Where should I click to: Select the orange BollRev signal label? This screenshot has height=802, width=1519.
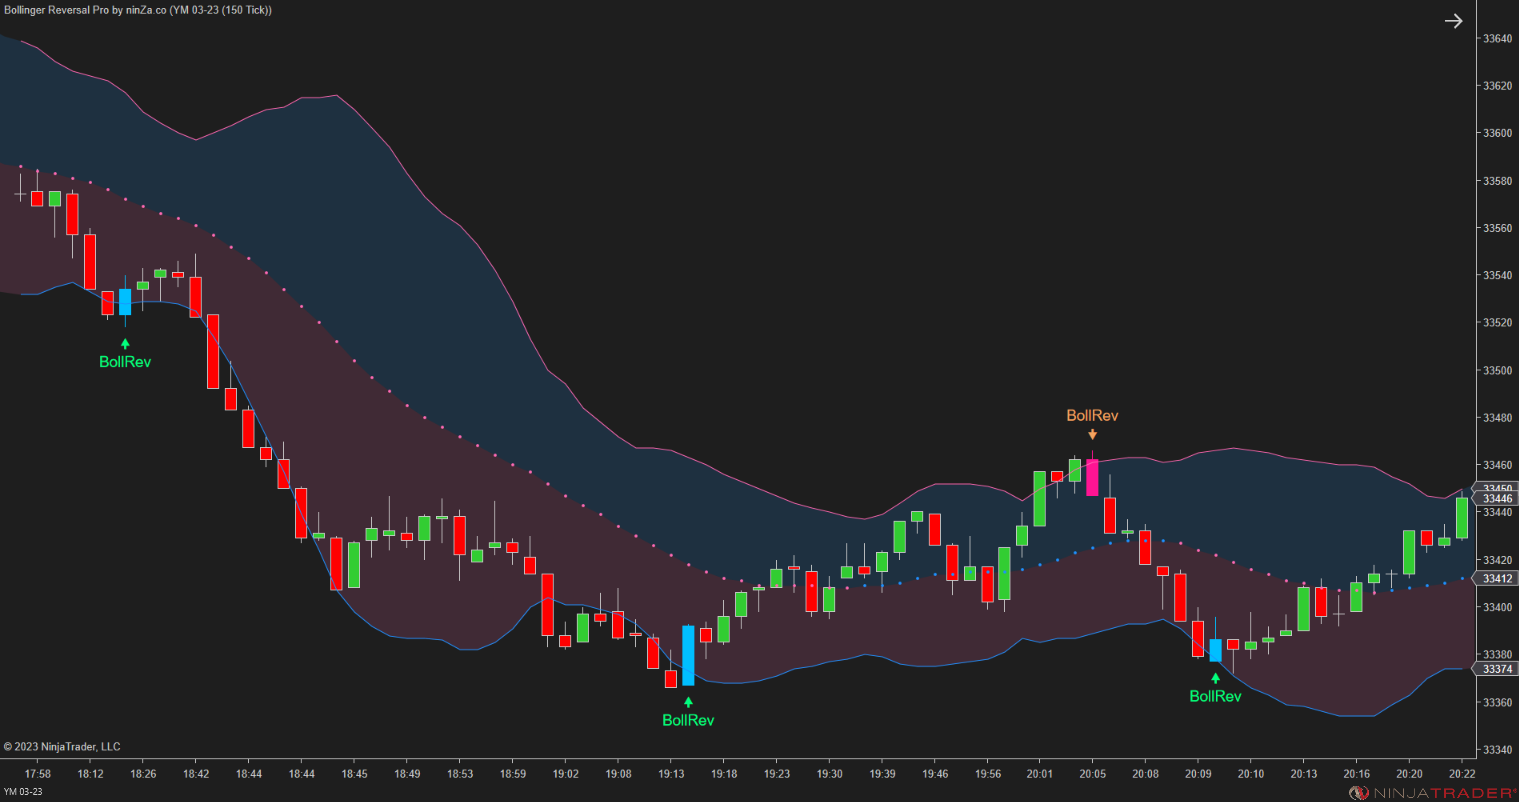[x=1092, y=416]
